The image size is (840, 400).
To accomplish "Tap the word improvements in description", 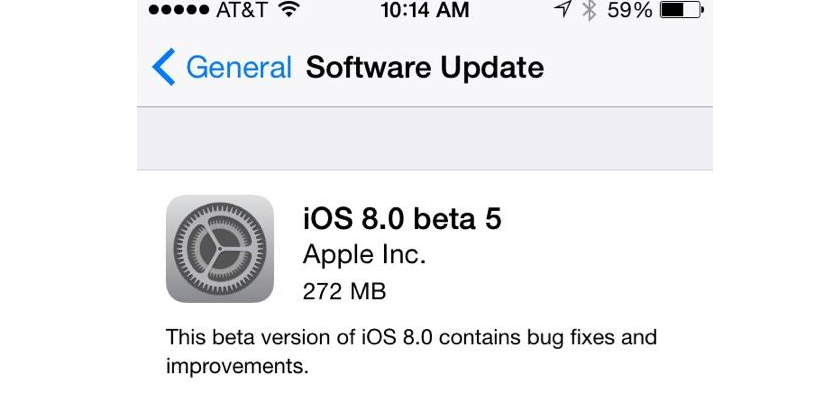I will coord(237,366).
